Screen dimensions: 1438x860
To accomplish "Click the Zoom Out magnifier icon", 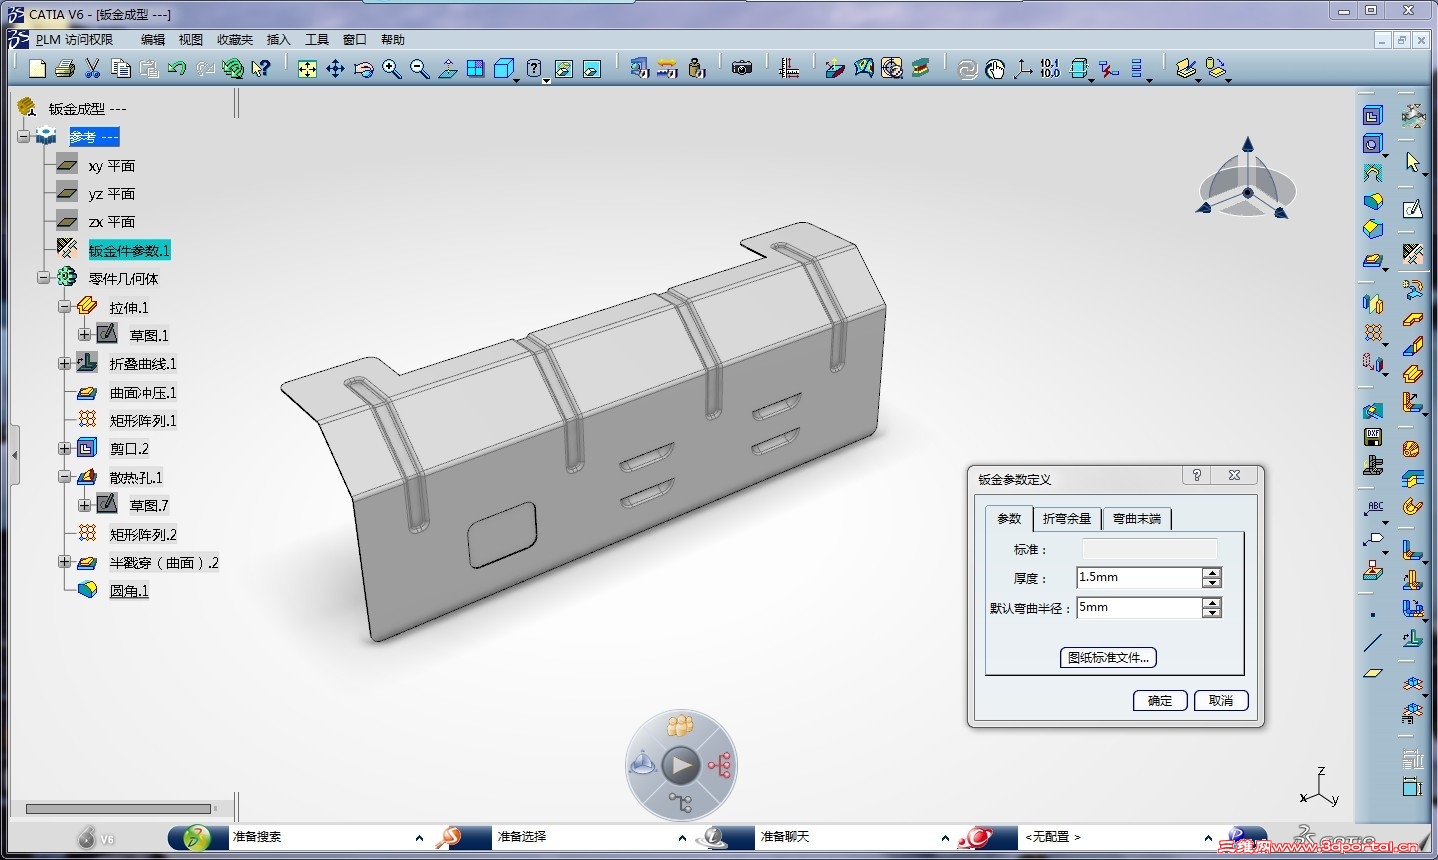I will point(419,69).
